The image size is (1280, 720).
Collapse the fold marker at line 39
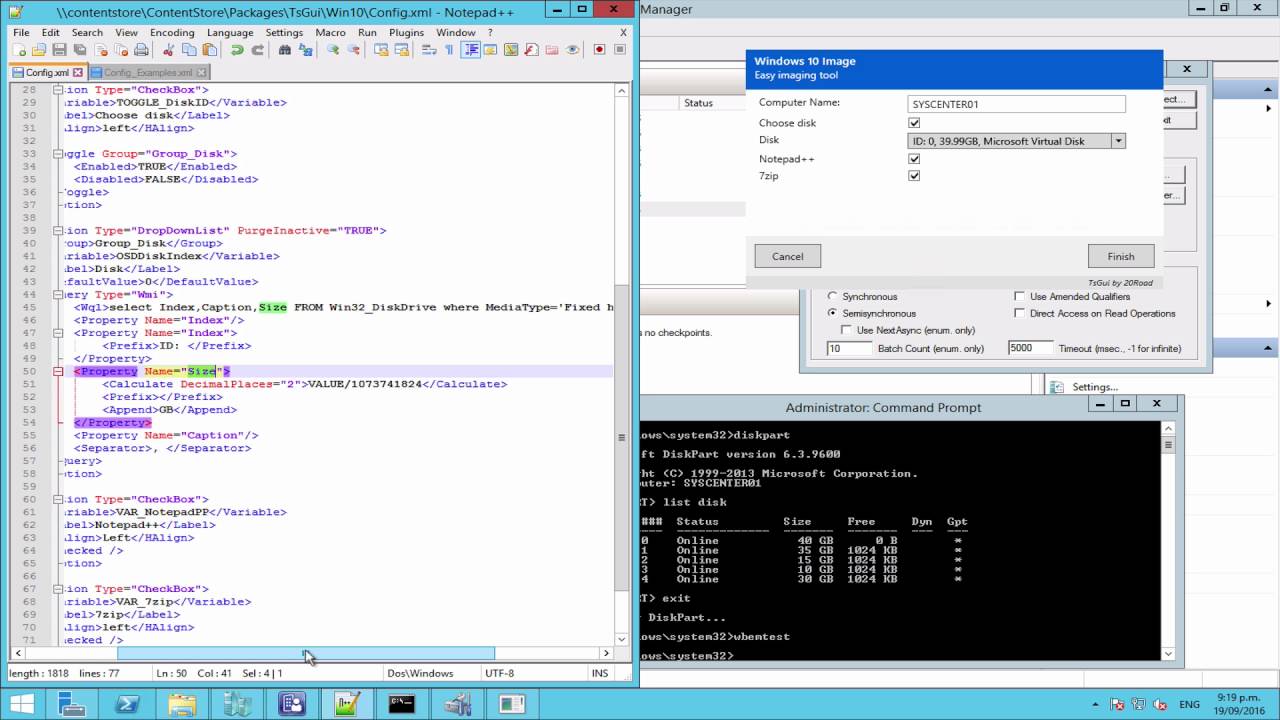(58, 230)
